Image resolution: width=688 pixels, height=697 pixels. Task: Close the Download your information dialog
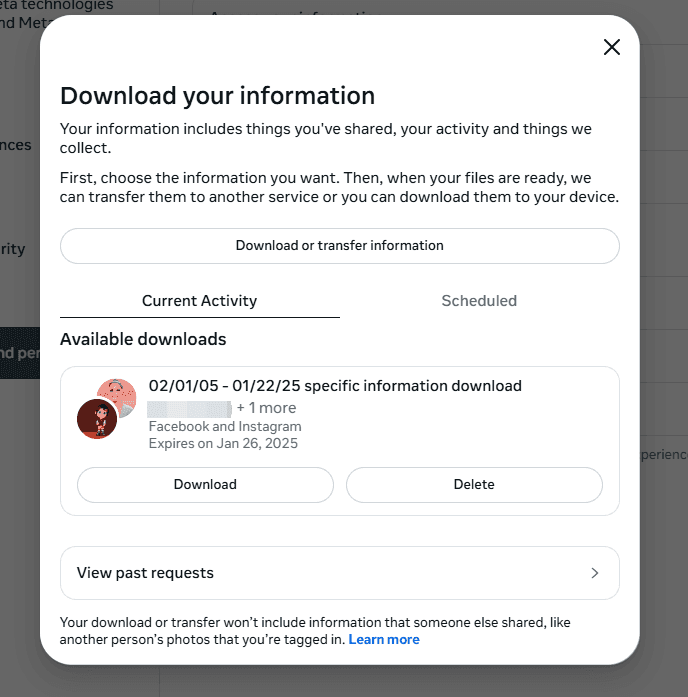[612, 47]
